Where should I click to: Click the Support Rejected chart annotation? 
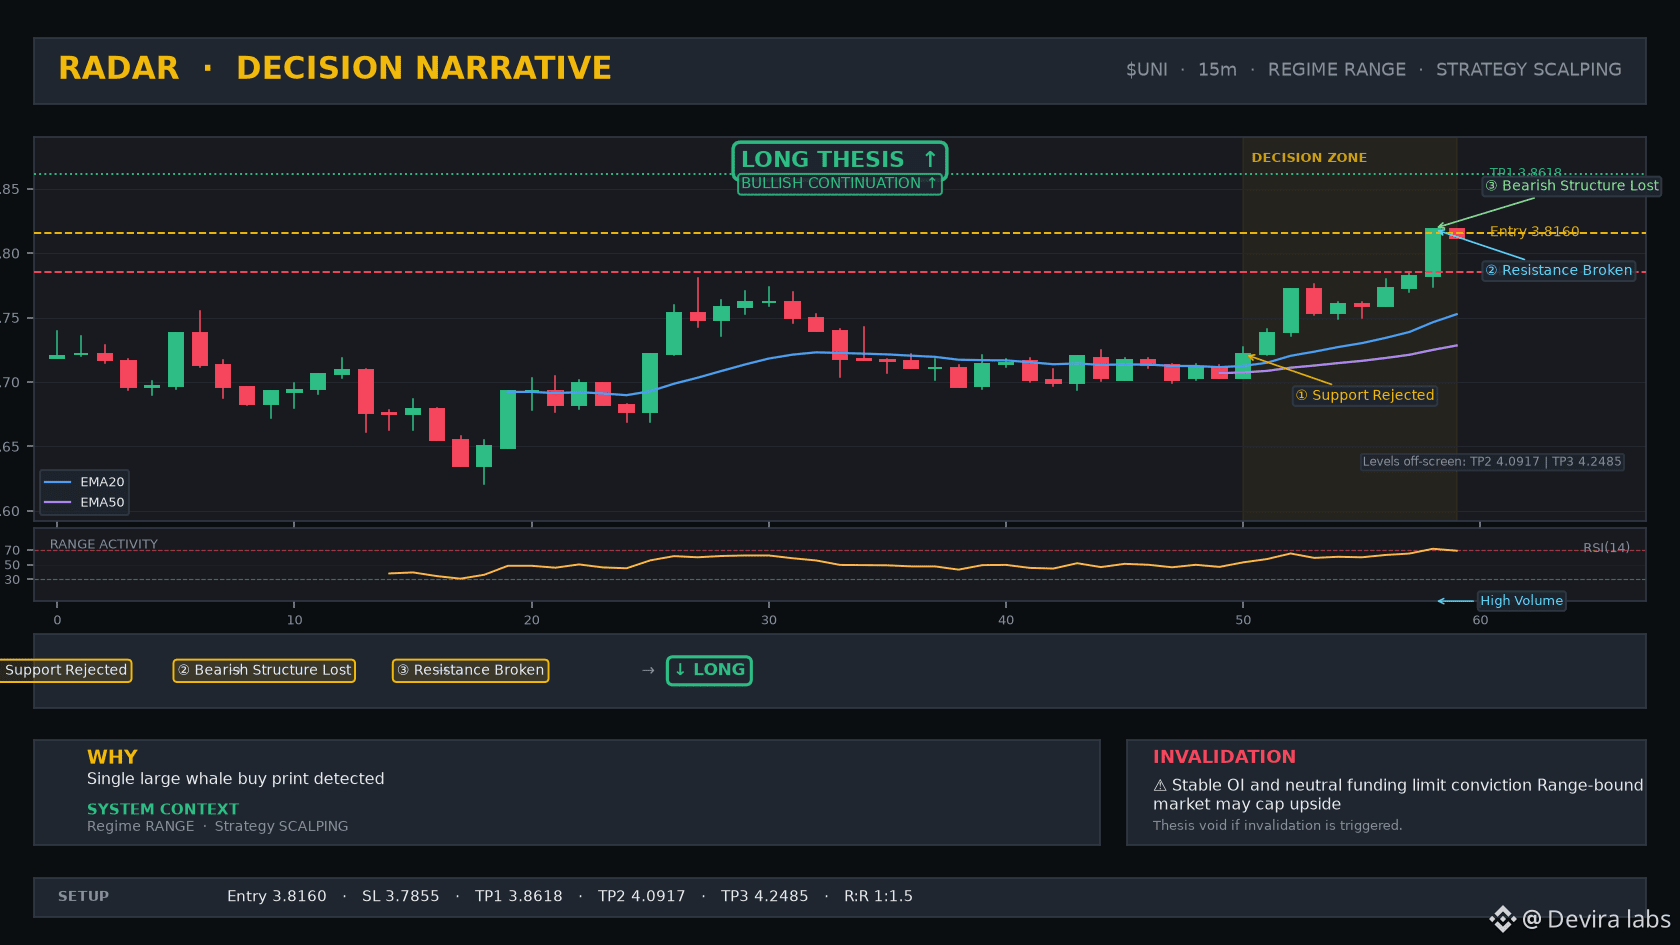[1365, 395]
